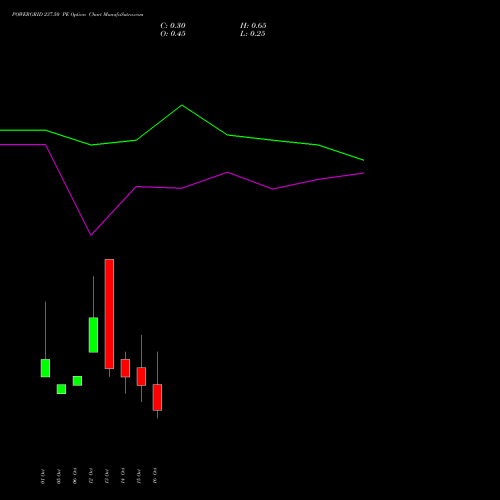
Task: Click the close value C: 0.30
Action: (173, 26)
